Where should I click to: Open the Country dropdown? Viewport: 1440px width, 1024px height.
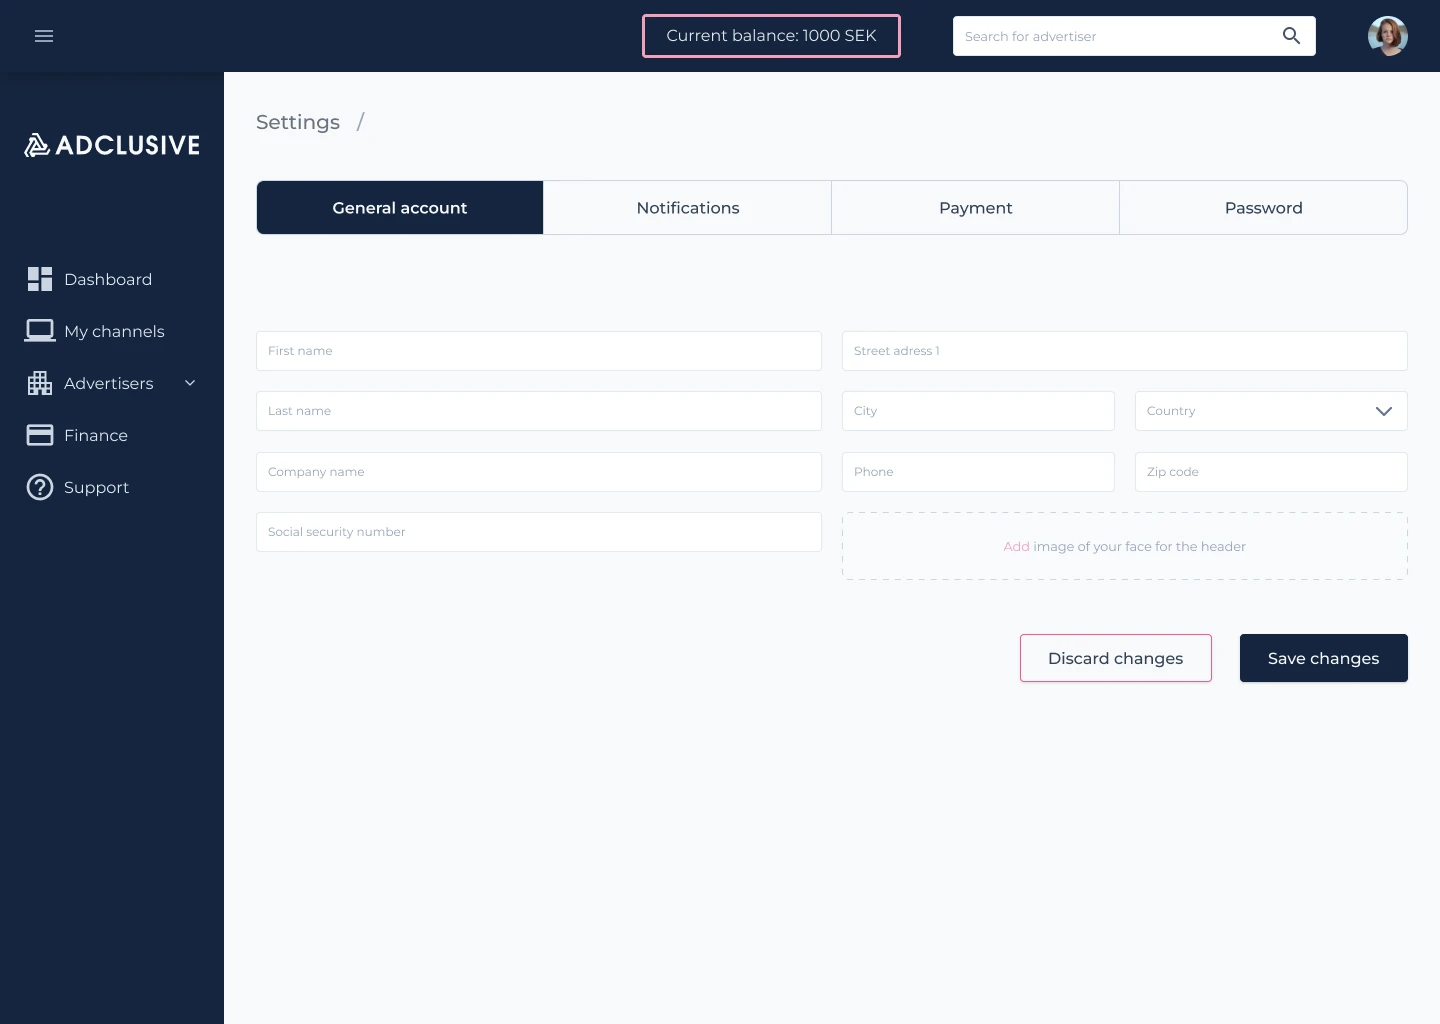click(x=1271, y=411)
